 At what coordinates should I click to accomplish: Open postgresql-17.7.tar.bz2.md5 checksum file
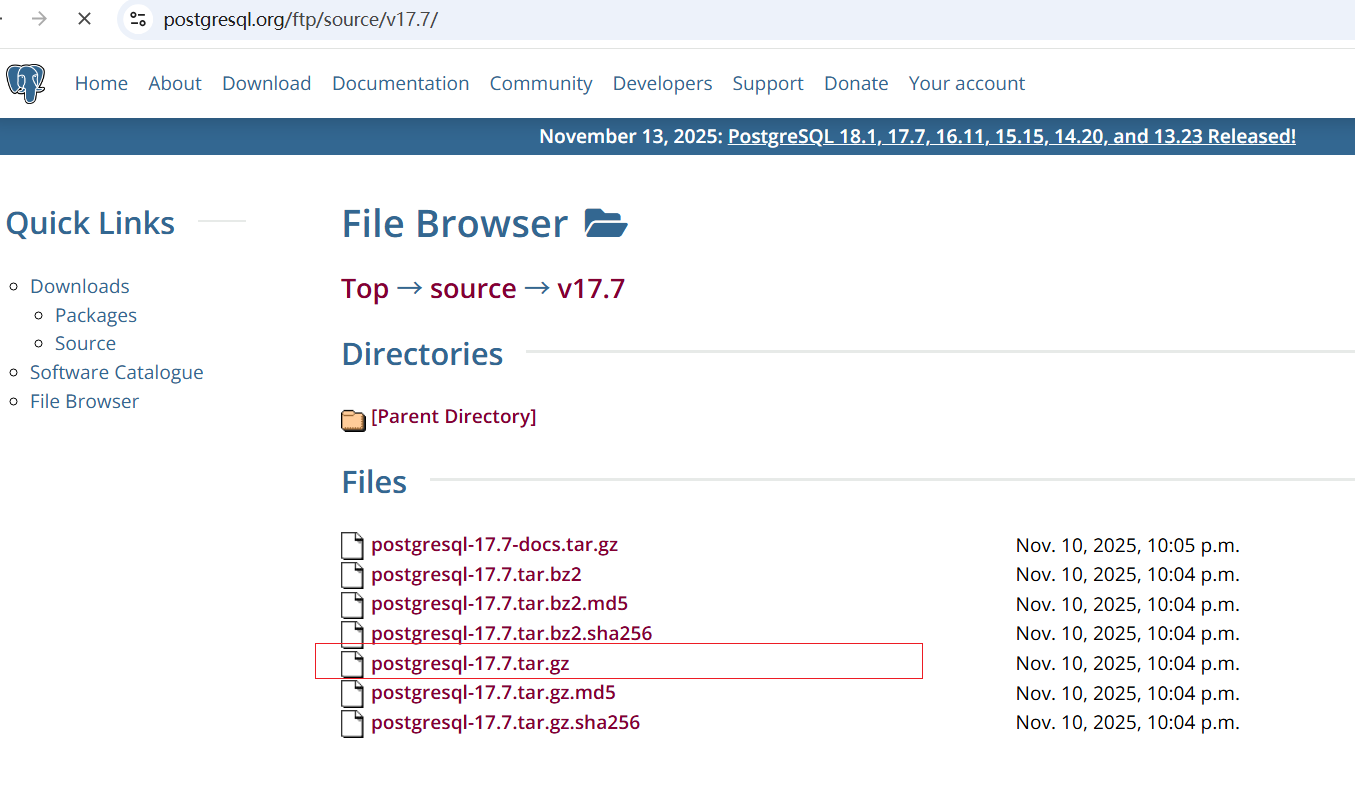coord(499,604)
